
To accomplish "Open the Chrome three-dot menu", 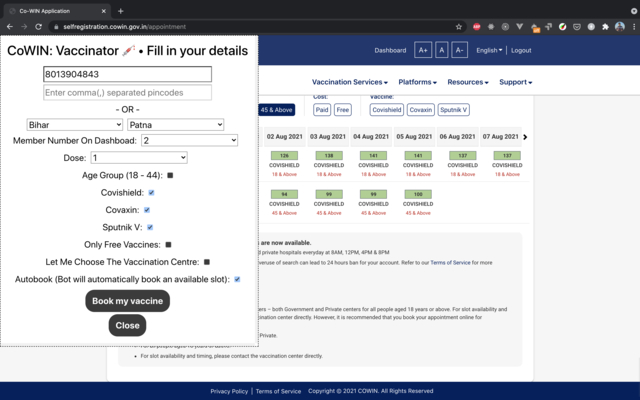I will (634, 27).
